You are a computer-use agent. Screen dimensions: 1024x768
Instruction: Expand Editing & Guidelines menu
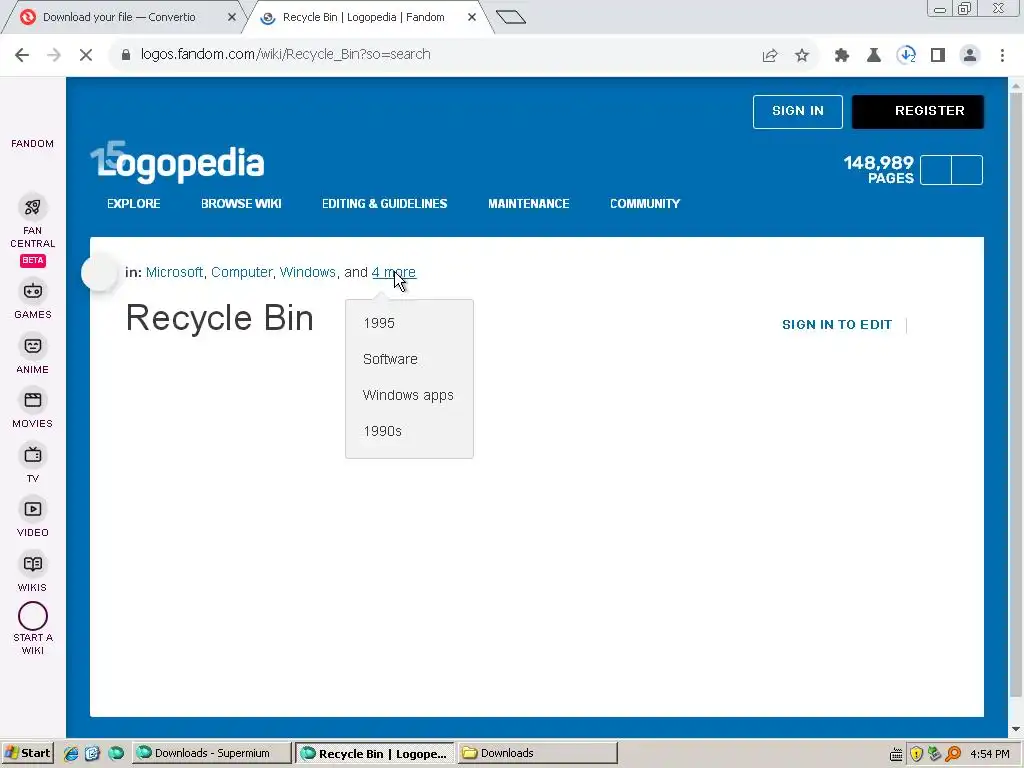point(385,204)
